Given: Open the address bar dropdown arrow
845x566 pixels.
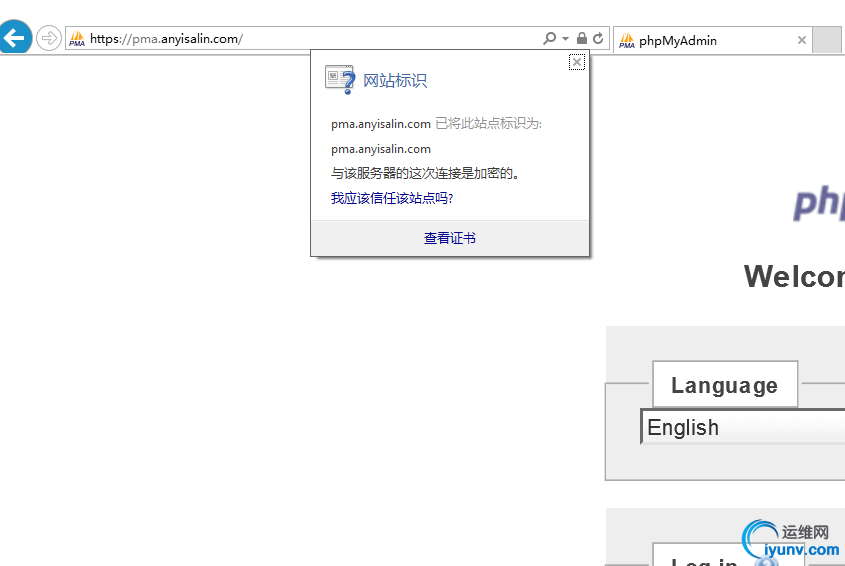Looking at the screenshot, I should 565,39.
